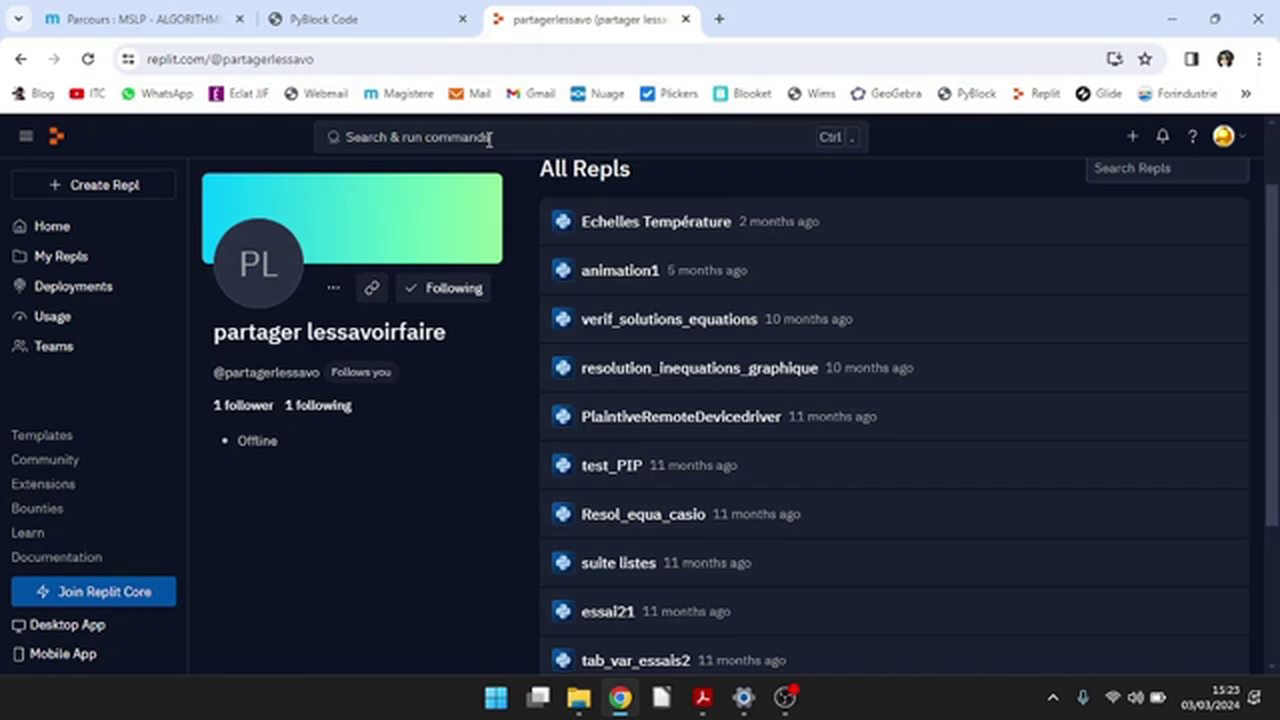Switch to the Parcours MSLP tab
Screen dimensions: 1280x720
point(140,19)
